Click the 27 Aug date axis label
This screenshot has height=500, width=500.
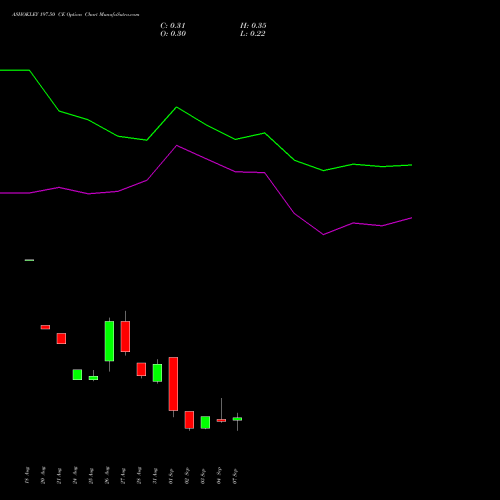[123, 475]
